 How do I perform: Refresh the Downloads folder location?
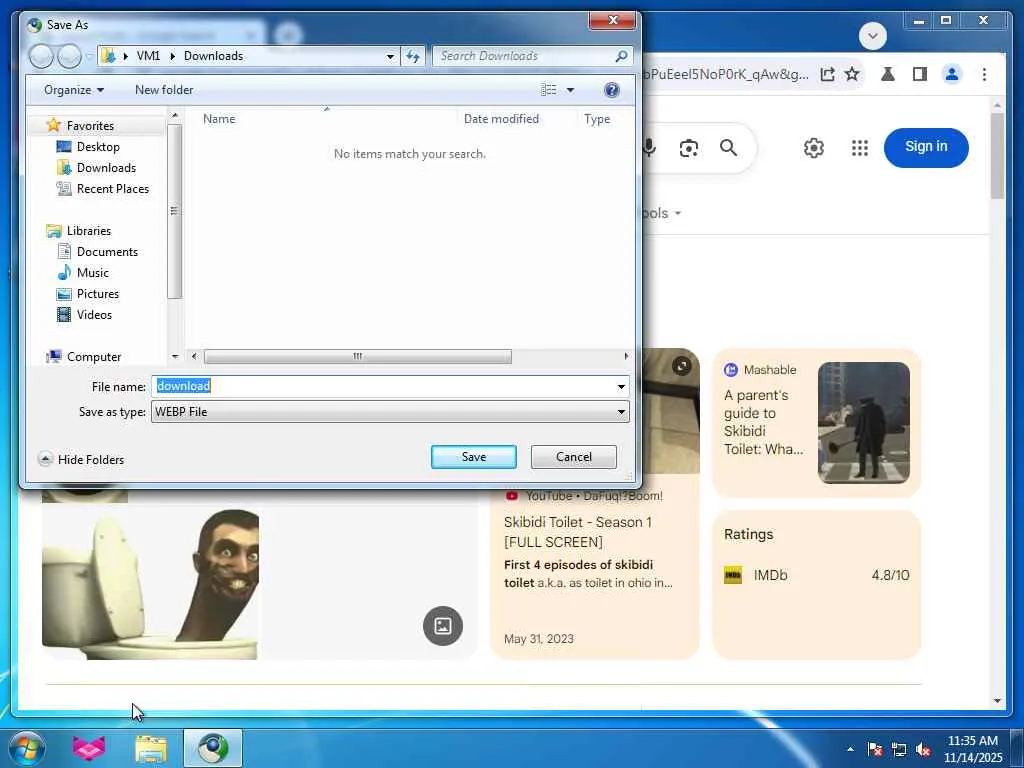tap(413, 56)
